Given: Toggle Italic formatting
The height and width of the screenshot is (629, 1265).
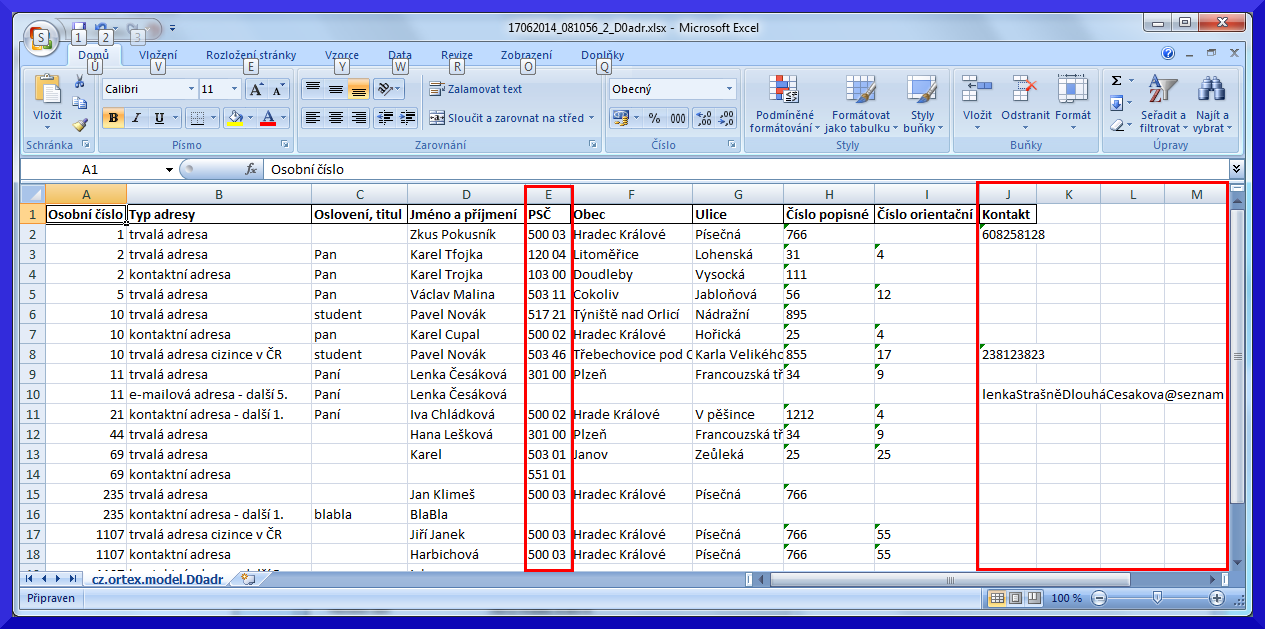Looking at the screenshot, I should click(x=135, y=118).
